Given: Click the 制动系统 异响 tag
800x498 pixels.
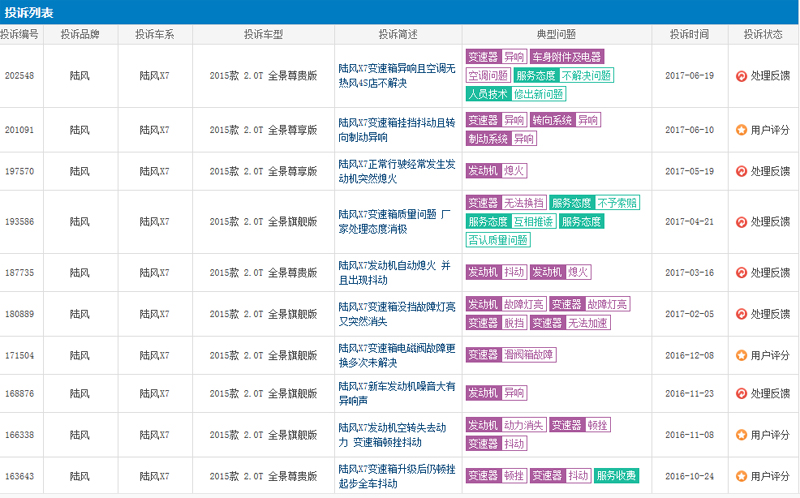Looking at the screenshot, I should [501, 139].
